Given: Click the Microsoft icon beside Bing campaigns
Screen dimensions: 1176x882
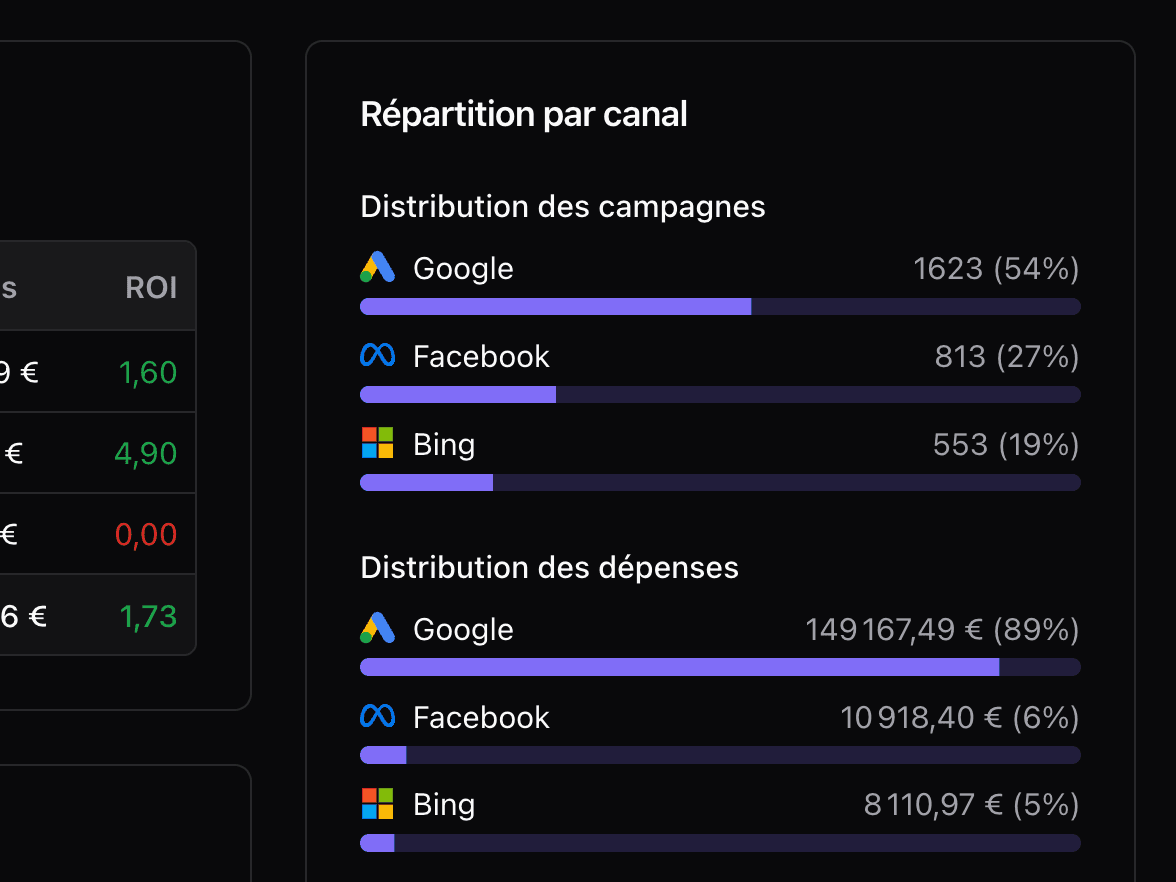Looking at the screenshot, I should click(x=377, y=443).
